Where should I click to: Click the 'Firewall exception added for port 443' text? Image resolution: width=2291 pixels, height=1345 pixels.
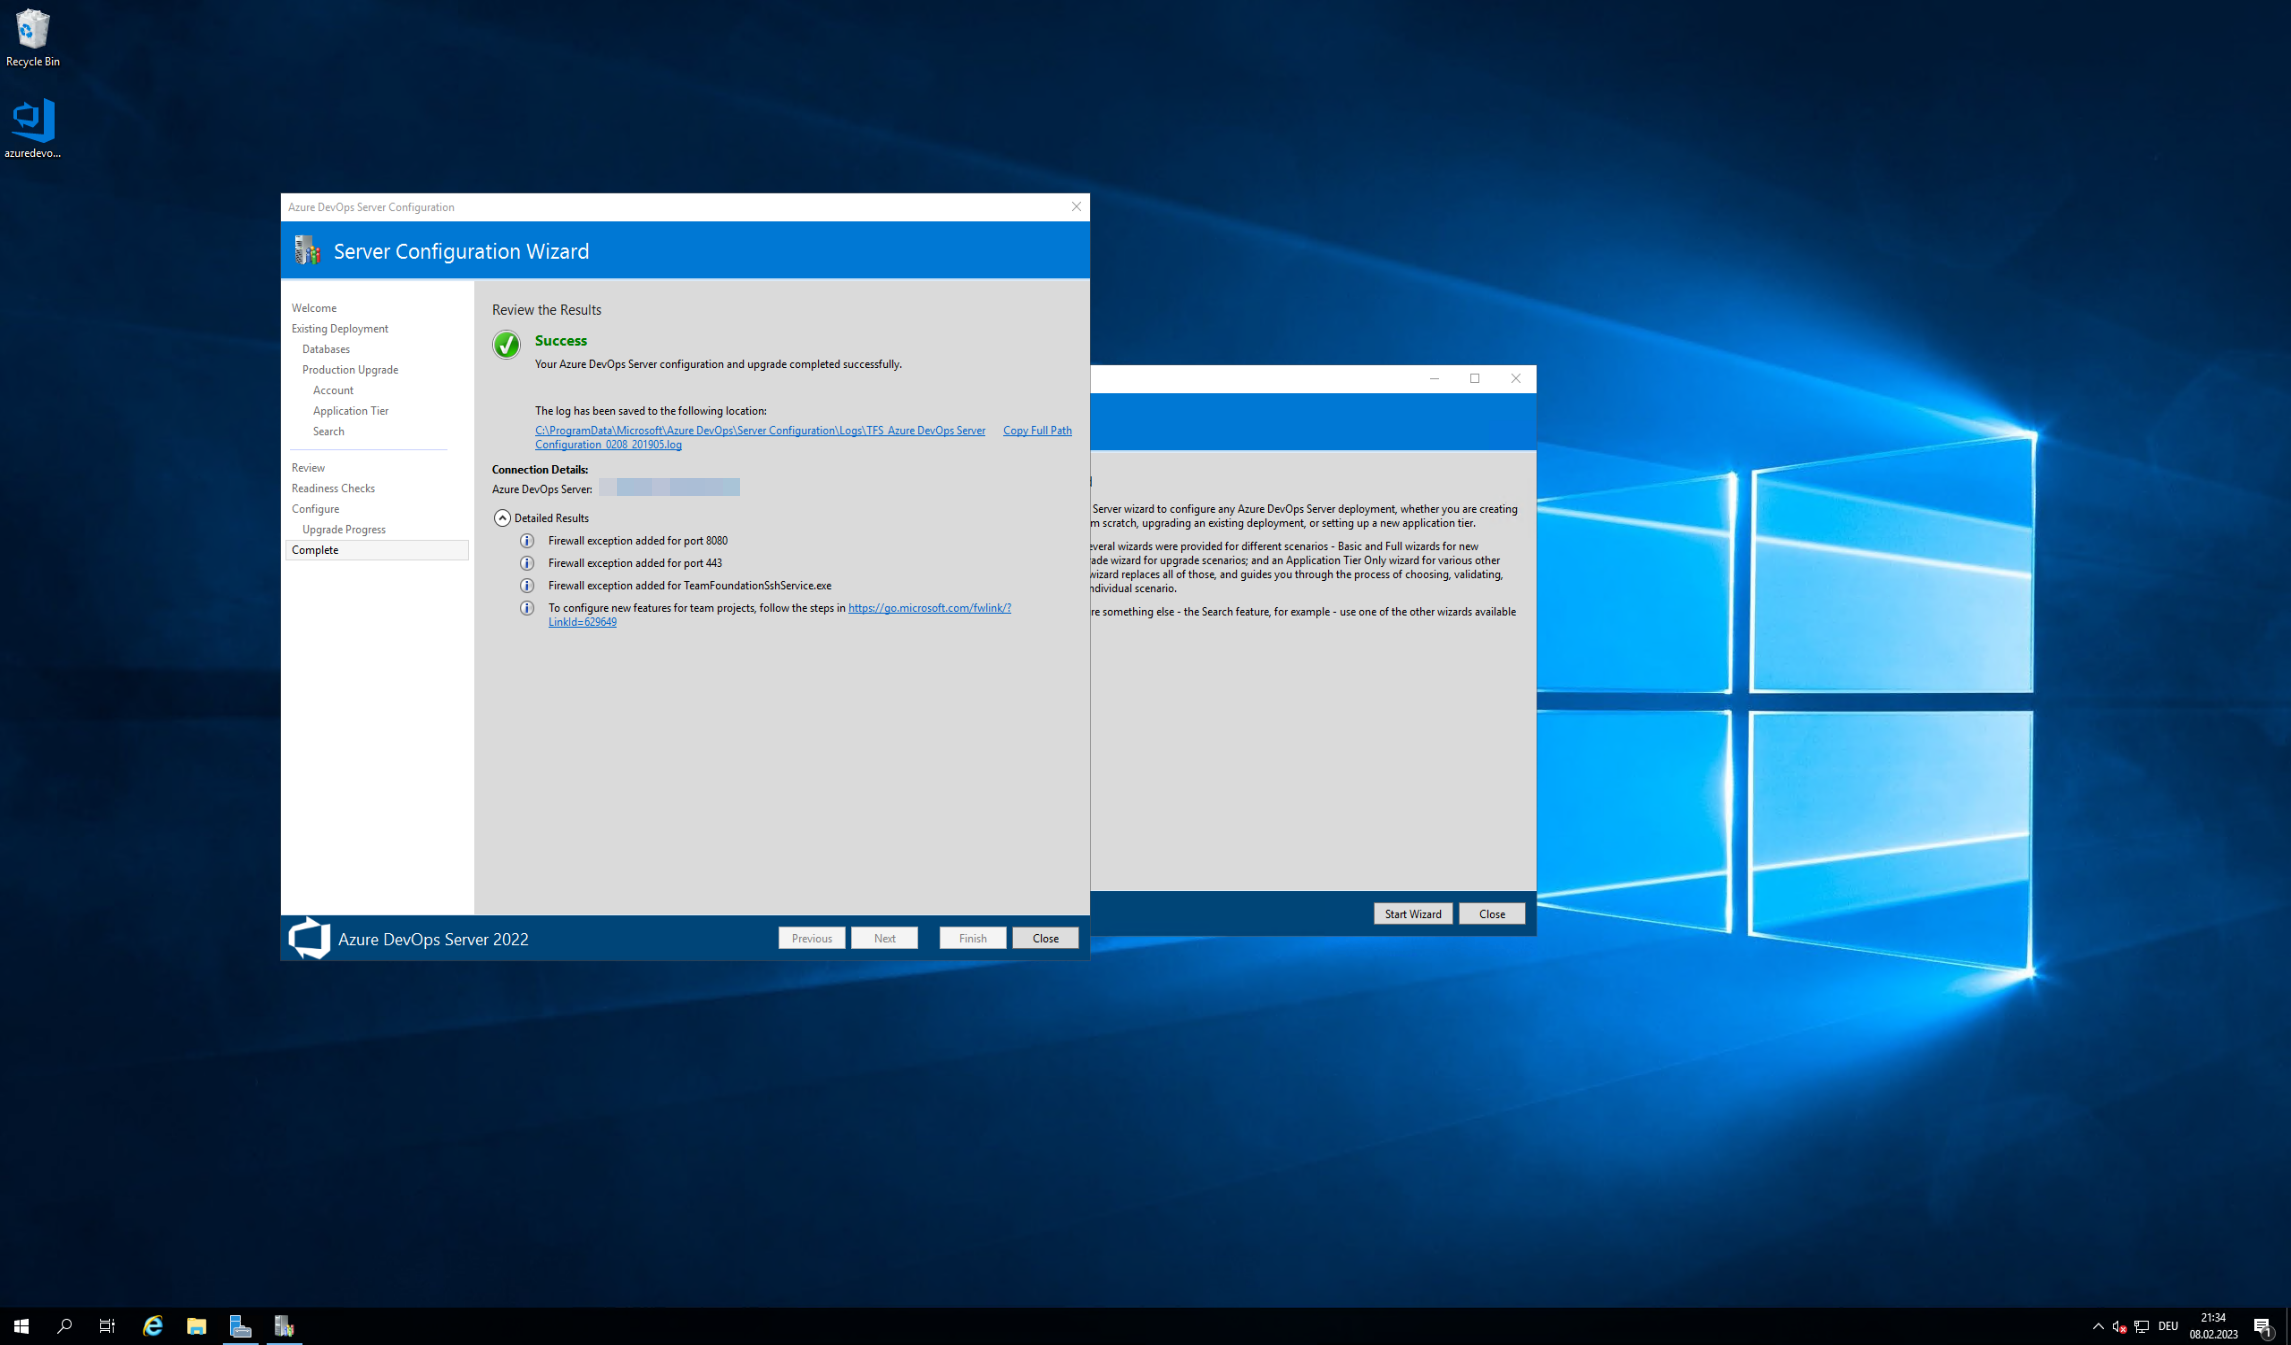pos(635,563)
